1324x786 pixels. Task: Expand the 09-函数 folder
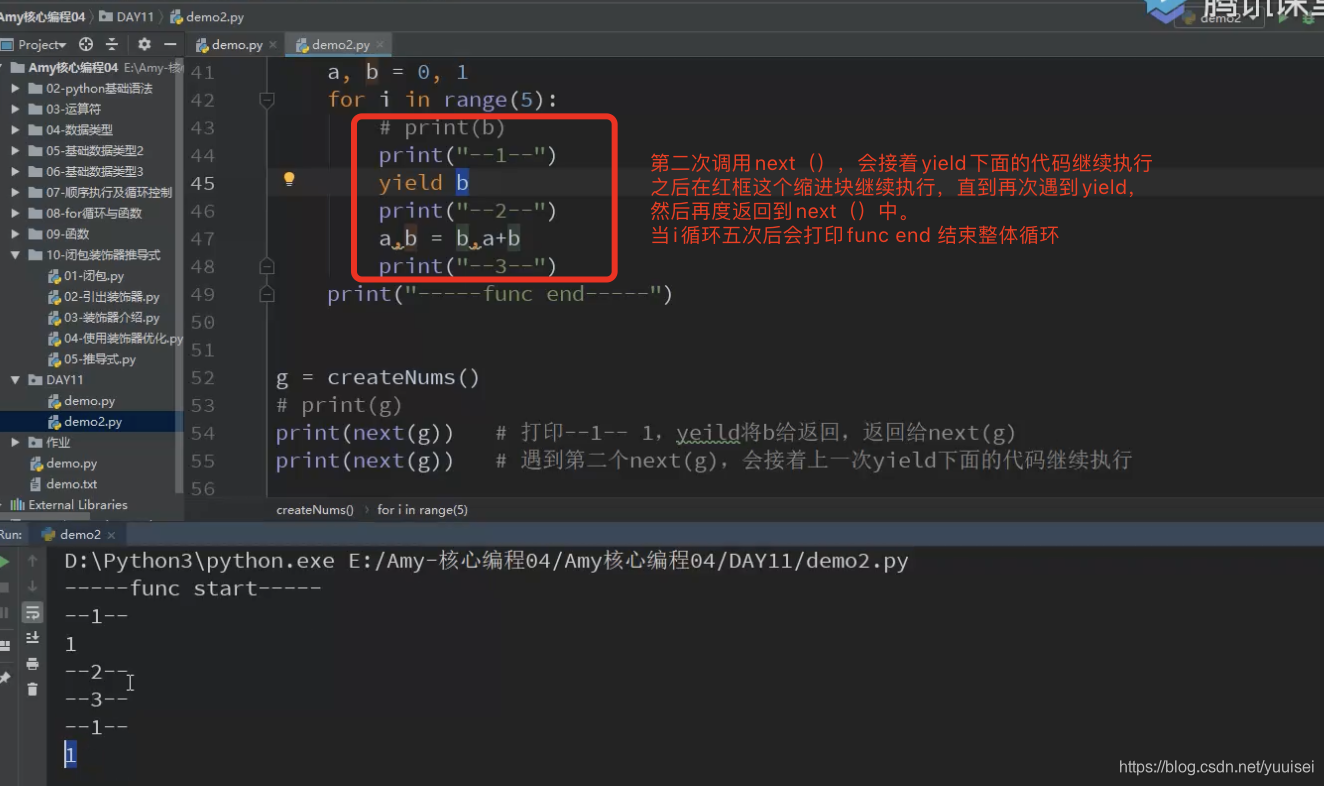coord(15,234)
